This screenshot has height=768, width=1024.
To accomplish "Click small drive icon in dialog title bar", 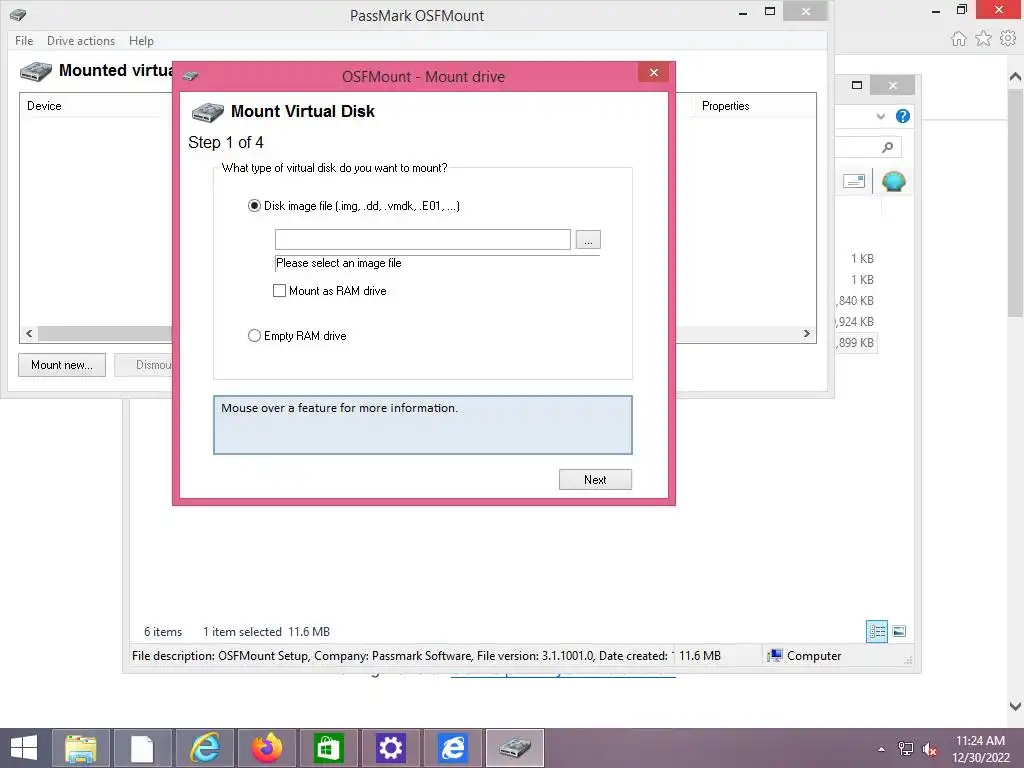I will [x=190, y=76].
